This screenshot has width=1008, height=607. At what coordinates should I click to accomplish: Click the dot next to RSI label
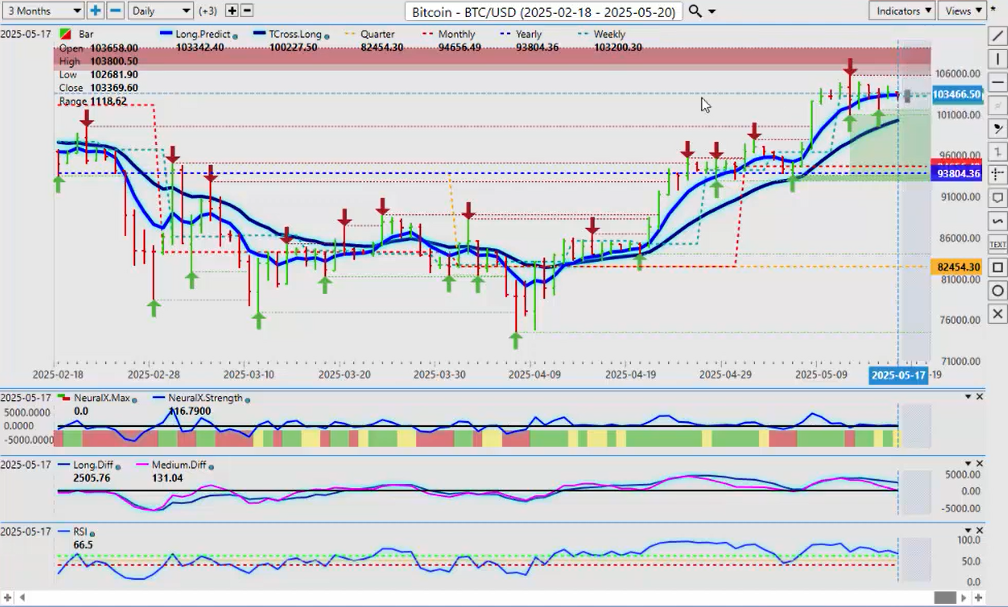point(93,534)
